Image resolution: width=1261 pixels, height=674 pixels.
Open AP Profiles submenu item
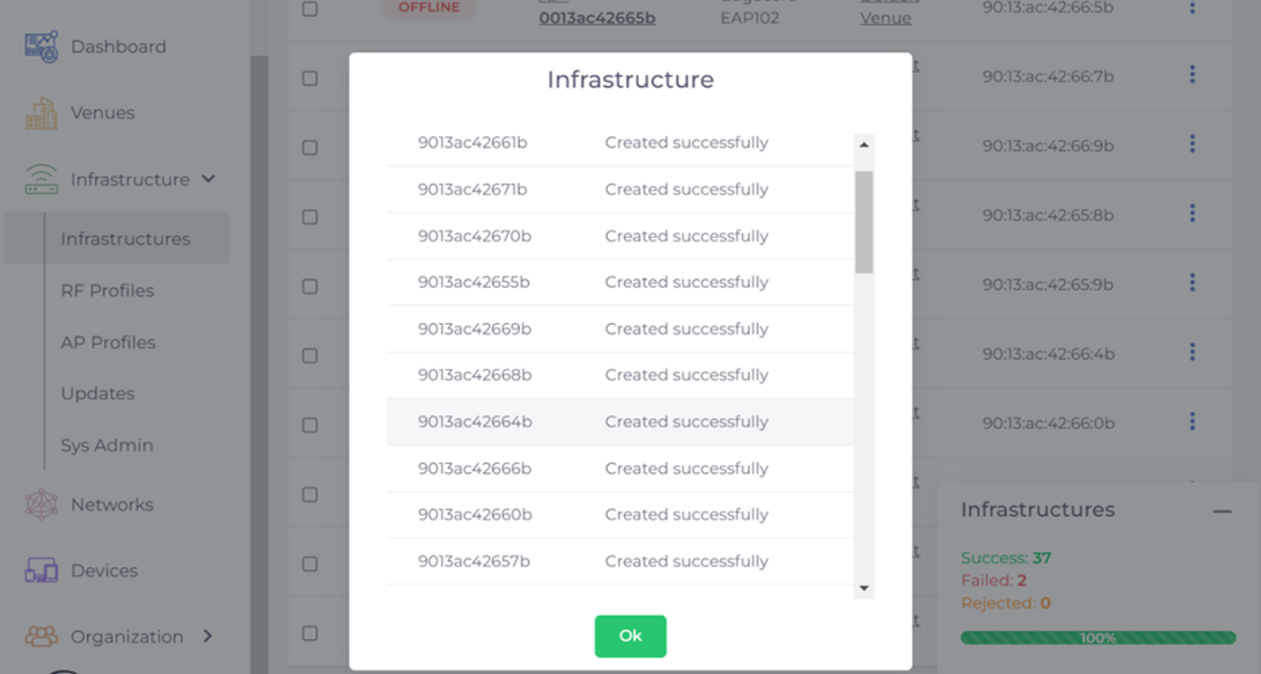click(108, 342)
